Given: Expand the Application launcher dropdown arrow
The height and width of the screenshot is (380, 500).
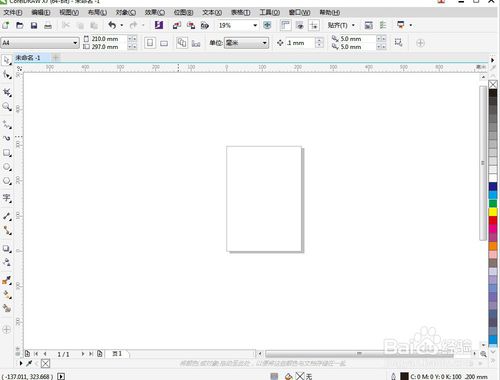Looking at the screenshot, I should point(411,25).
